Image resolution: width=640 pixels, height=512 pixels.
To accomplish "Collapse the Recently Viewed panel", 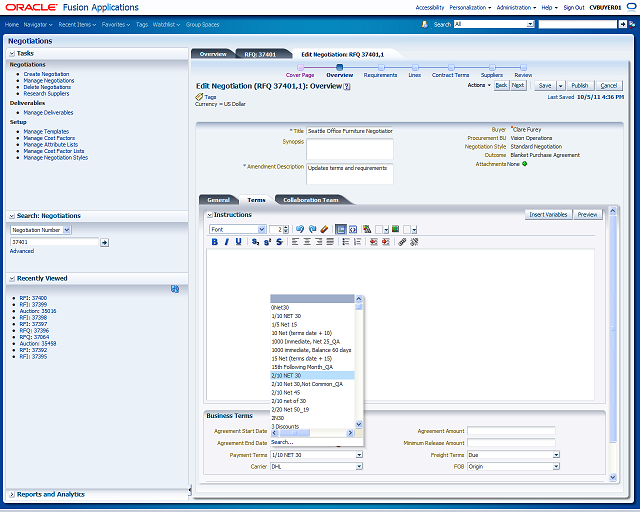I will 12,278.
